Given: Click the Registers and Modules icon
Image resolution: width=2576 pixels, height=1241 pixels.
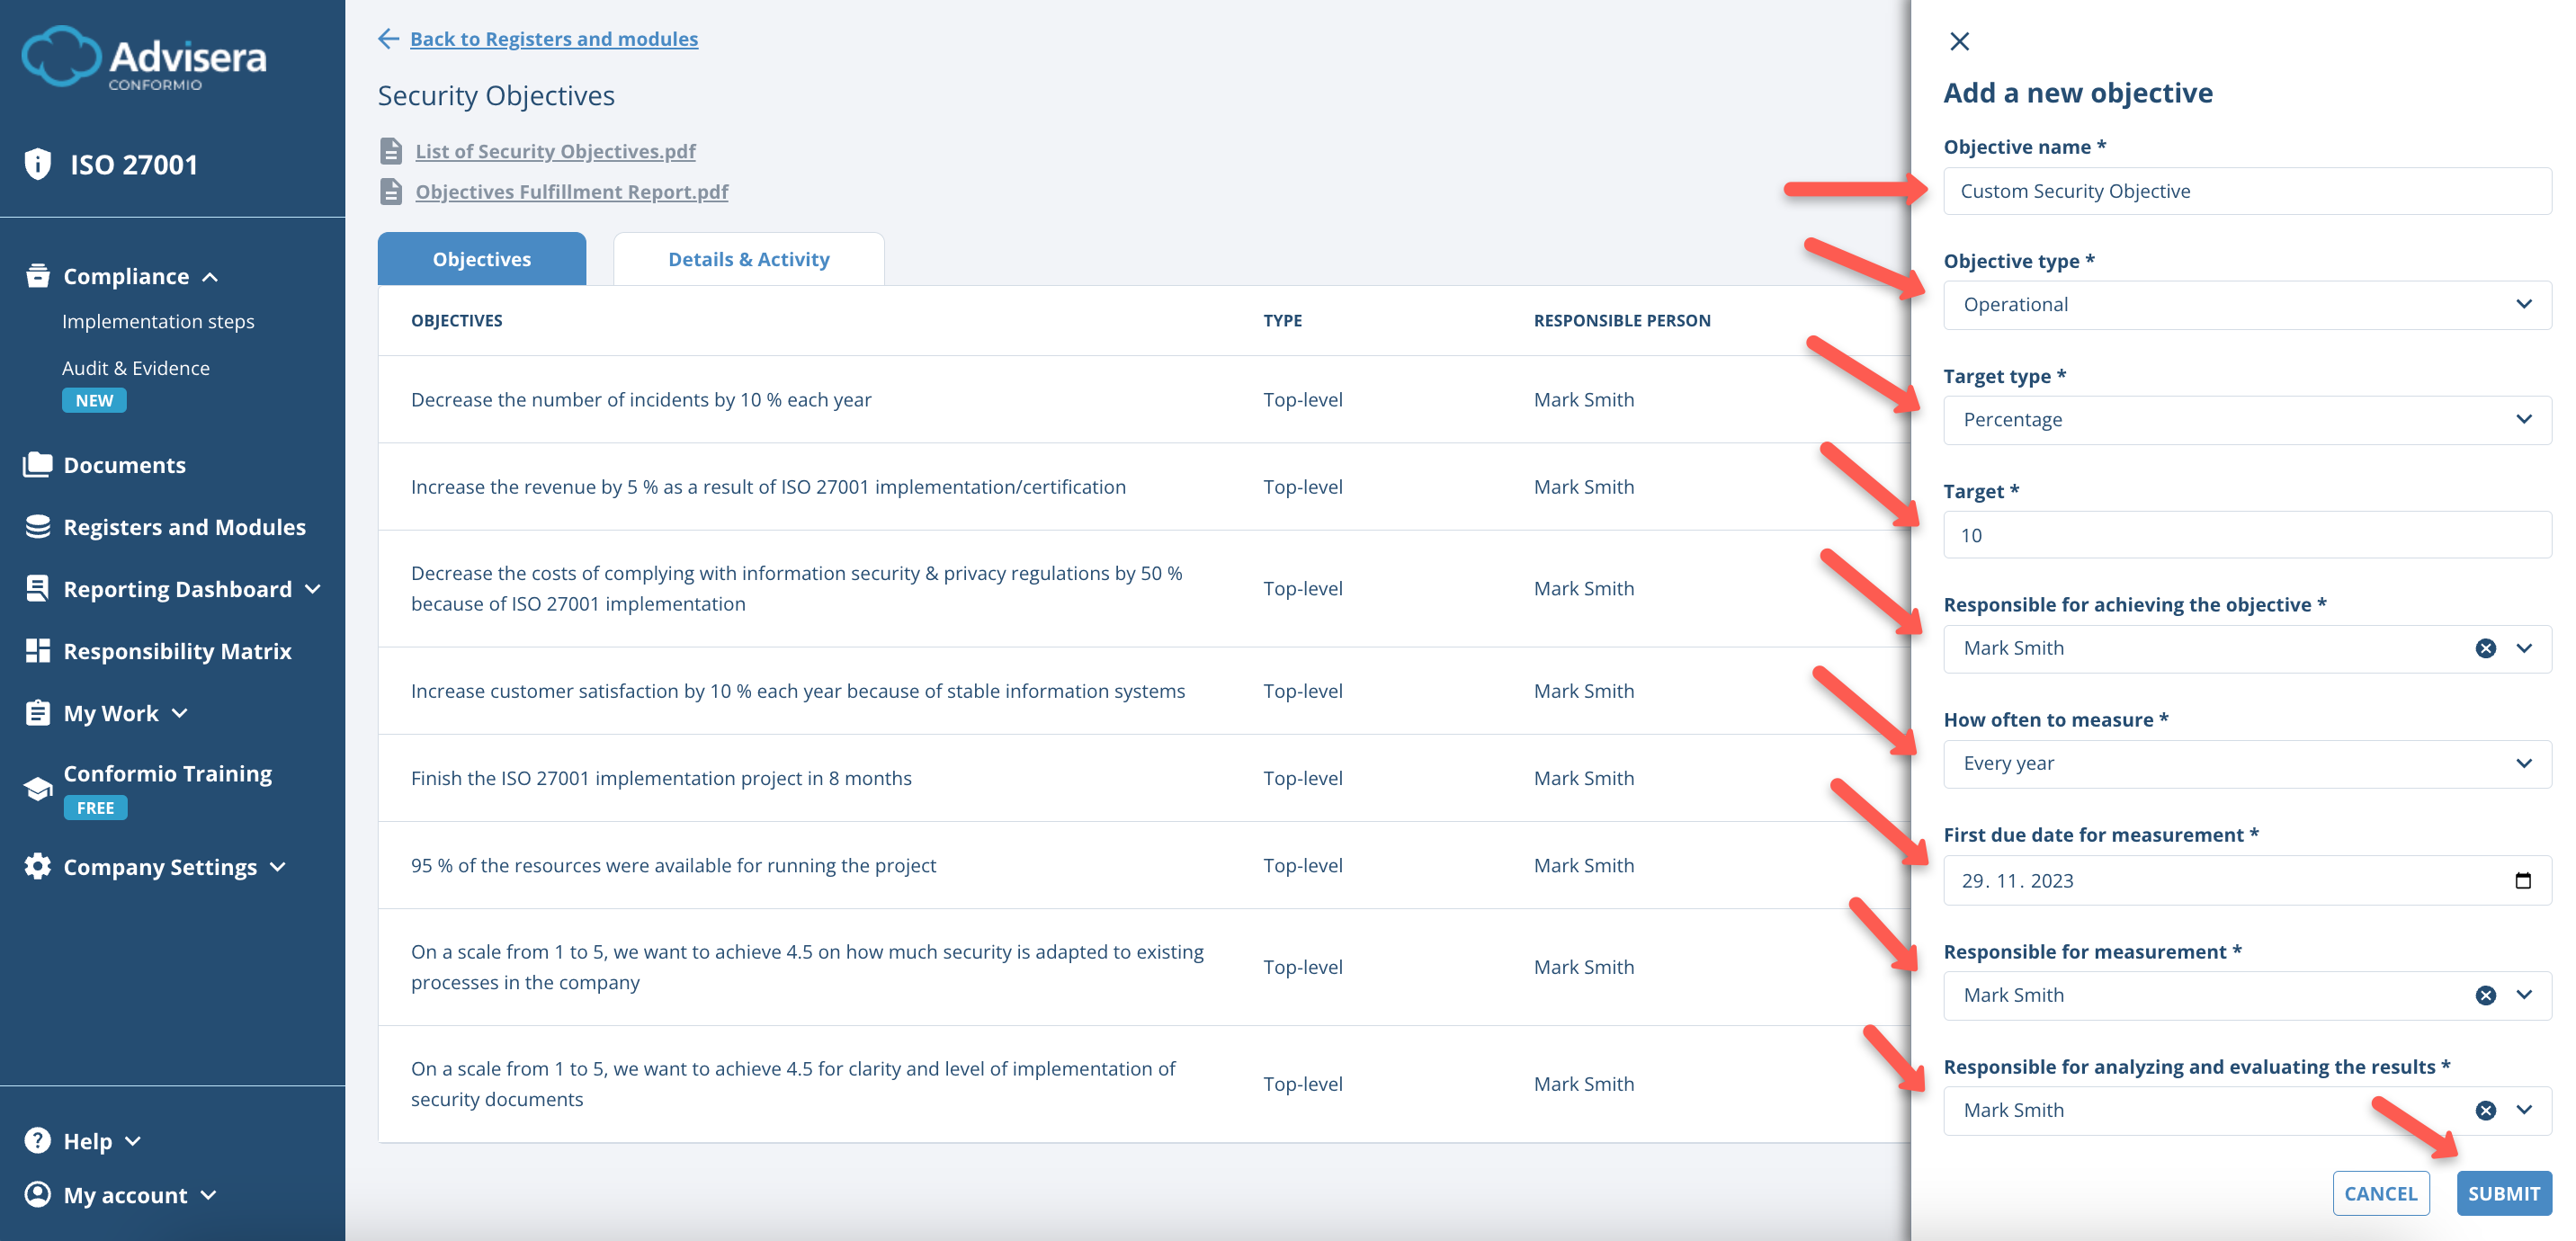Looking at the screenshot, I should point(38,526).
